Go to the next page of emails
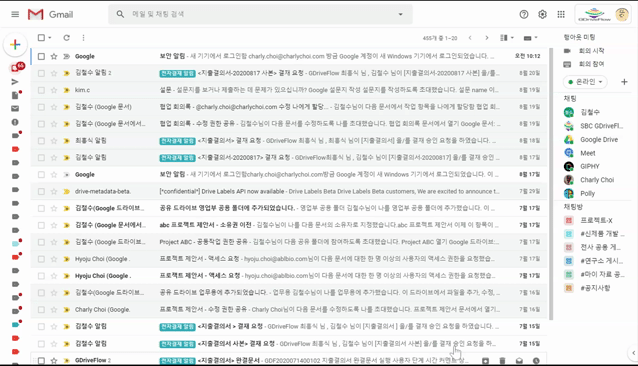 487,38
